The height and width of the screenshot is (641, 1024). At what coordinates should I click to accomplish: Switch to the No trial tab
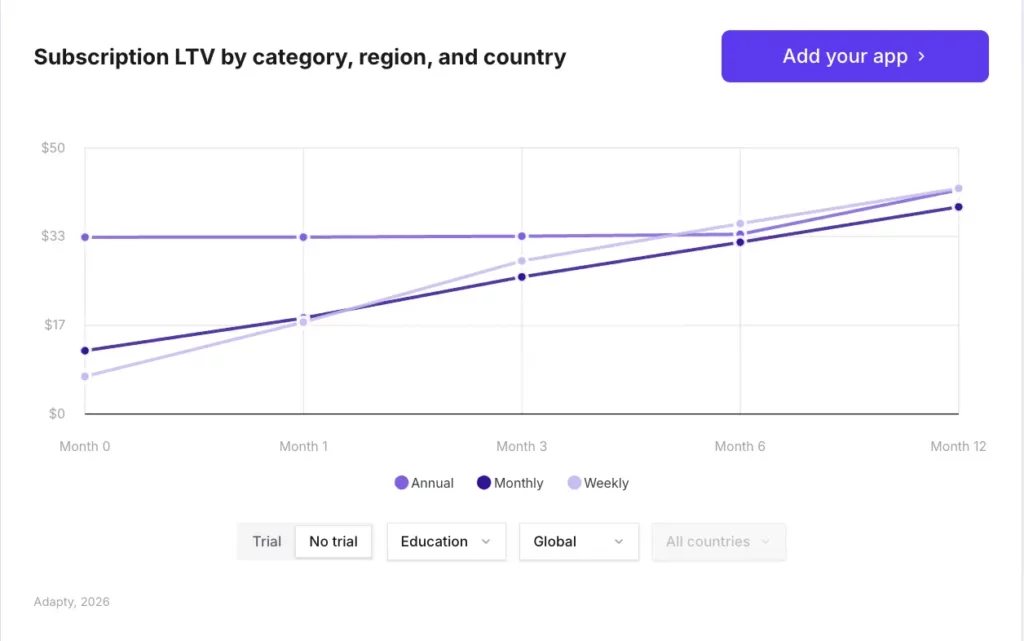click(x=333, y=541)
